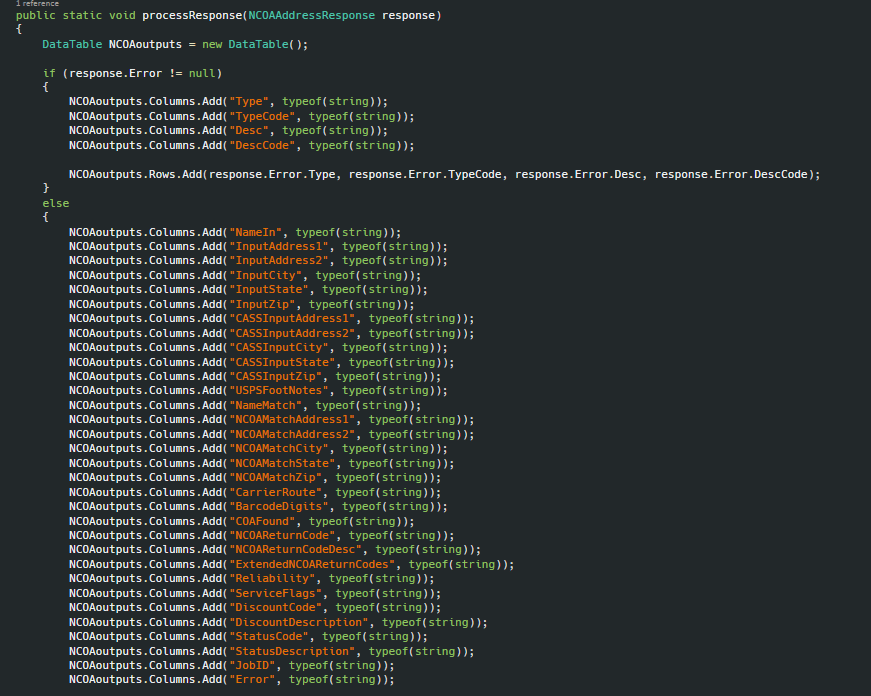
Task: Click the response.Error != null condition
Action: click(142, 73)
